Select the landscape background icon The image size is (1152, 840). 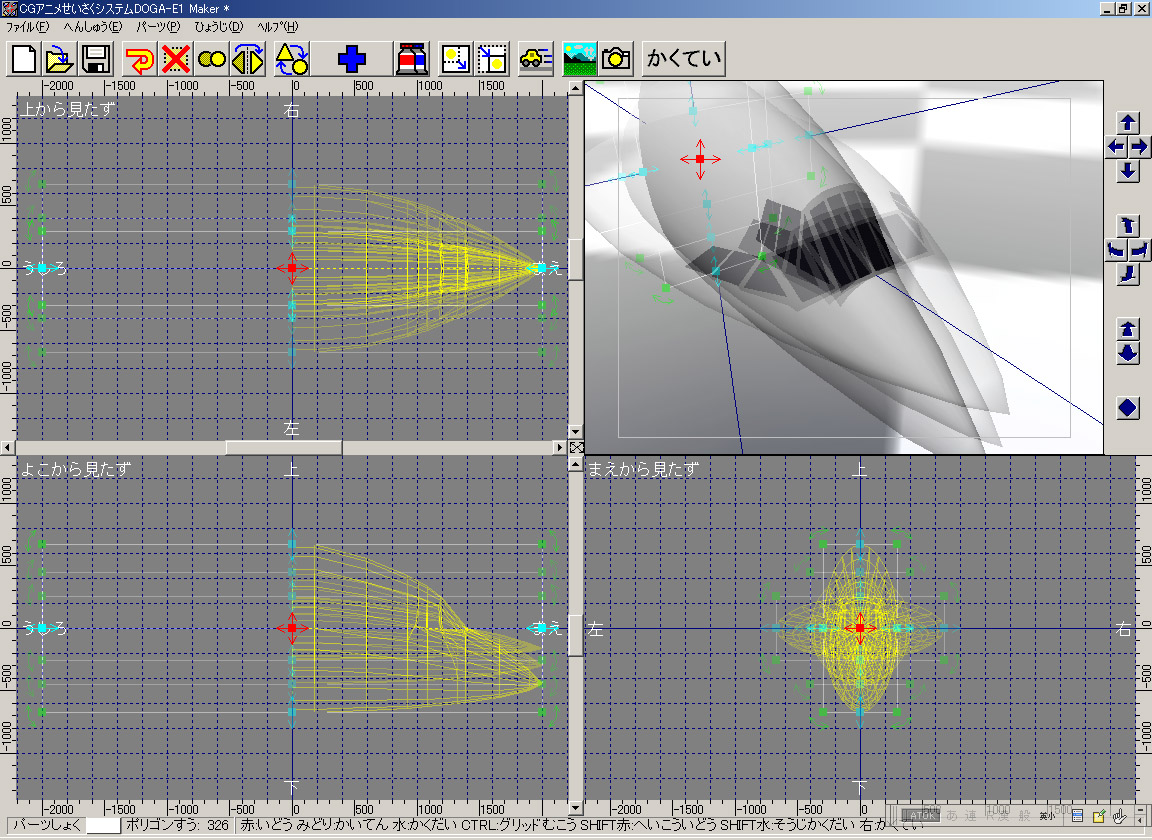pyautogui.click(x=579, y=59)
